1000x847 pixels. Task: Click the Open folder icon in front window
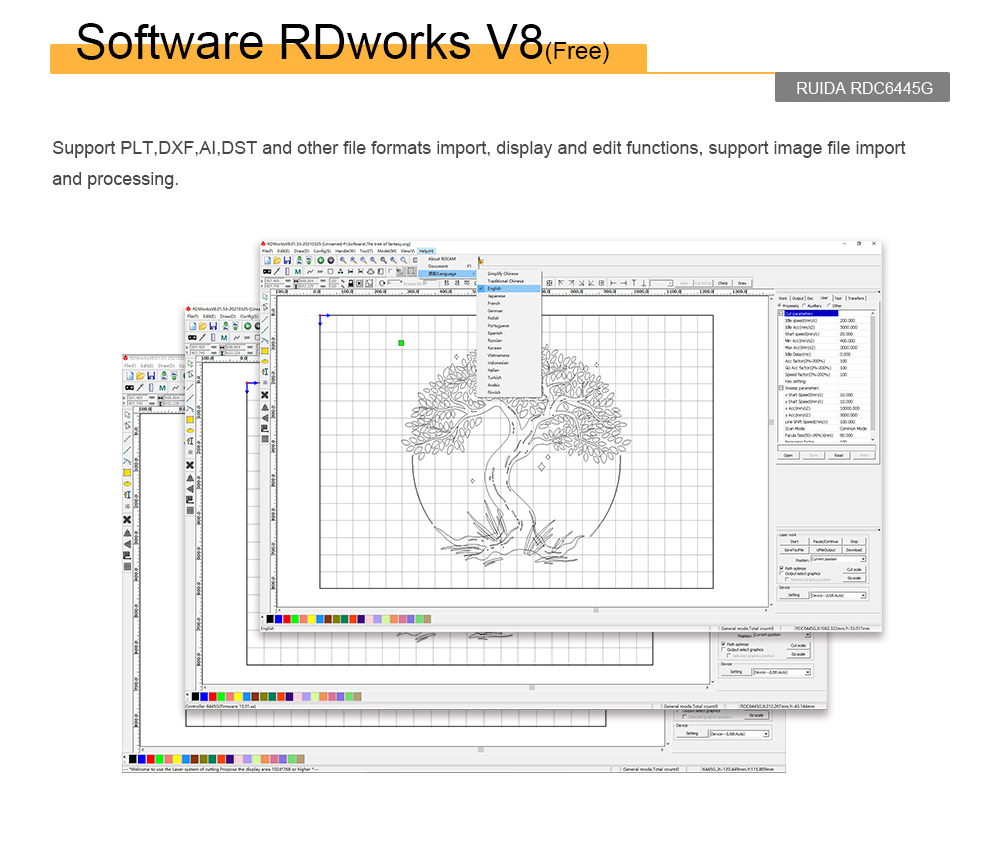pyautogui.click(x=277, y=260)
